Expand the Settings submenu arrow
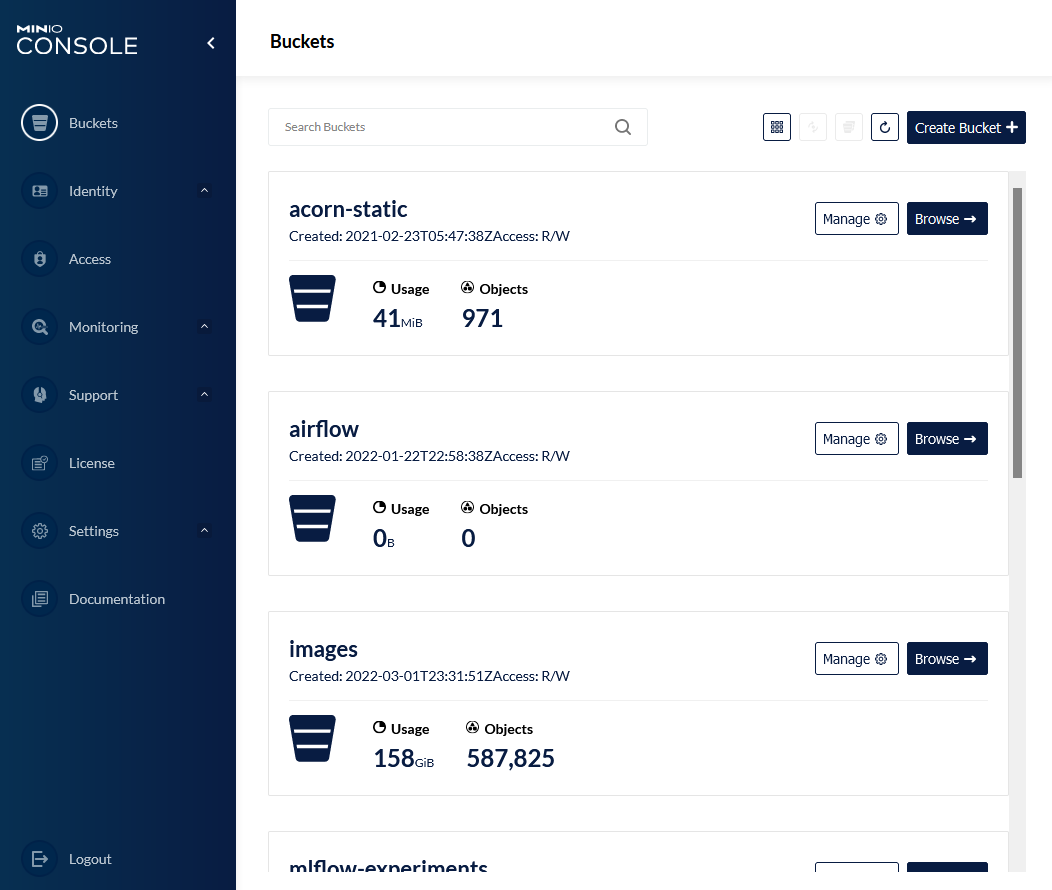 click(x=204, y=531)
